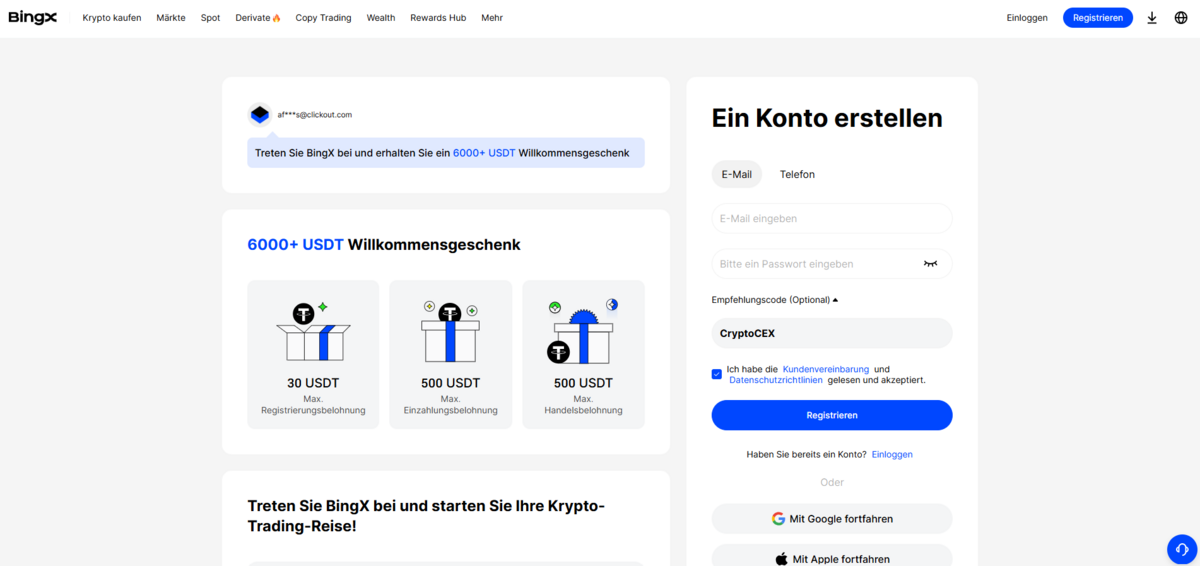The width and height of the screenshot is (1200, 566).
Task: Click the download app icon
Action: tap(1152, 18)
